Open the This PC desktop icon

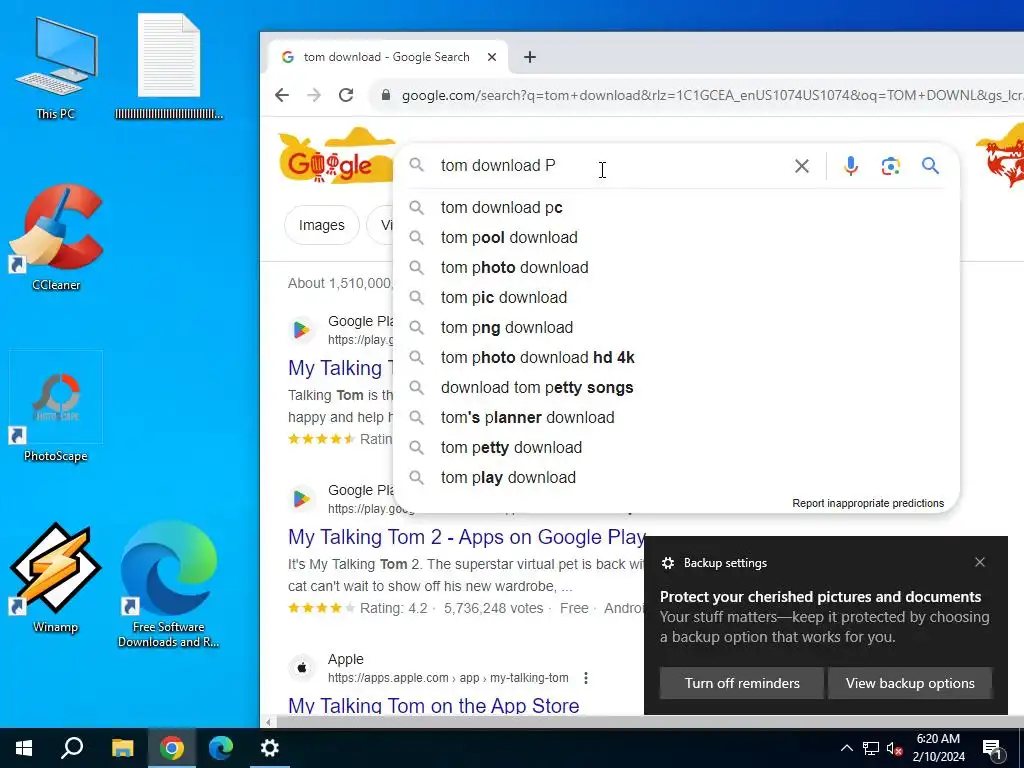[x=56, y=68]
